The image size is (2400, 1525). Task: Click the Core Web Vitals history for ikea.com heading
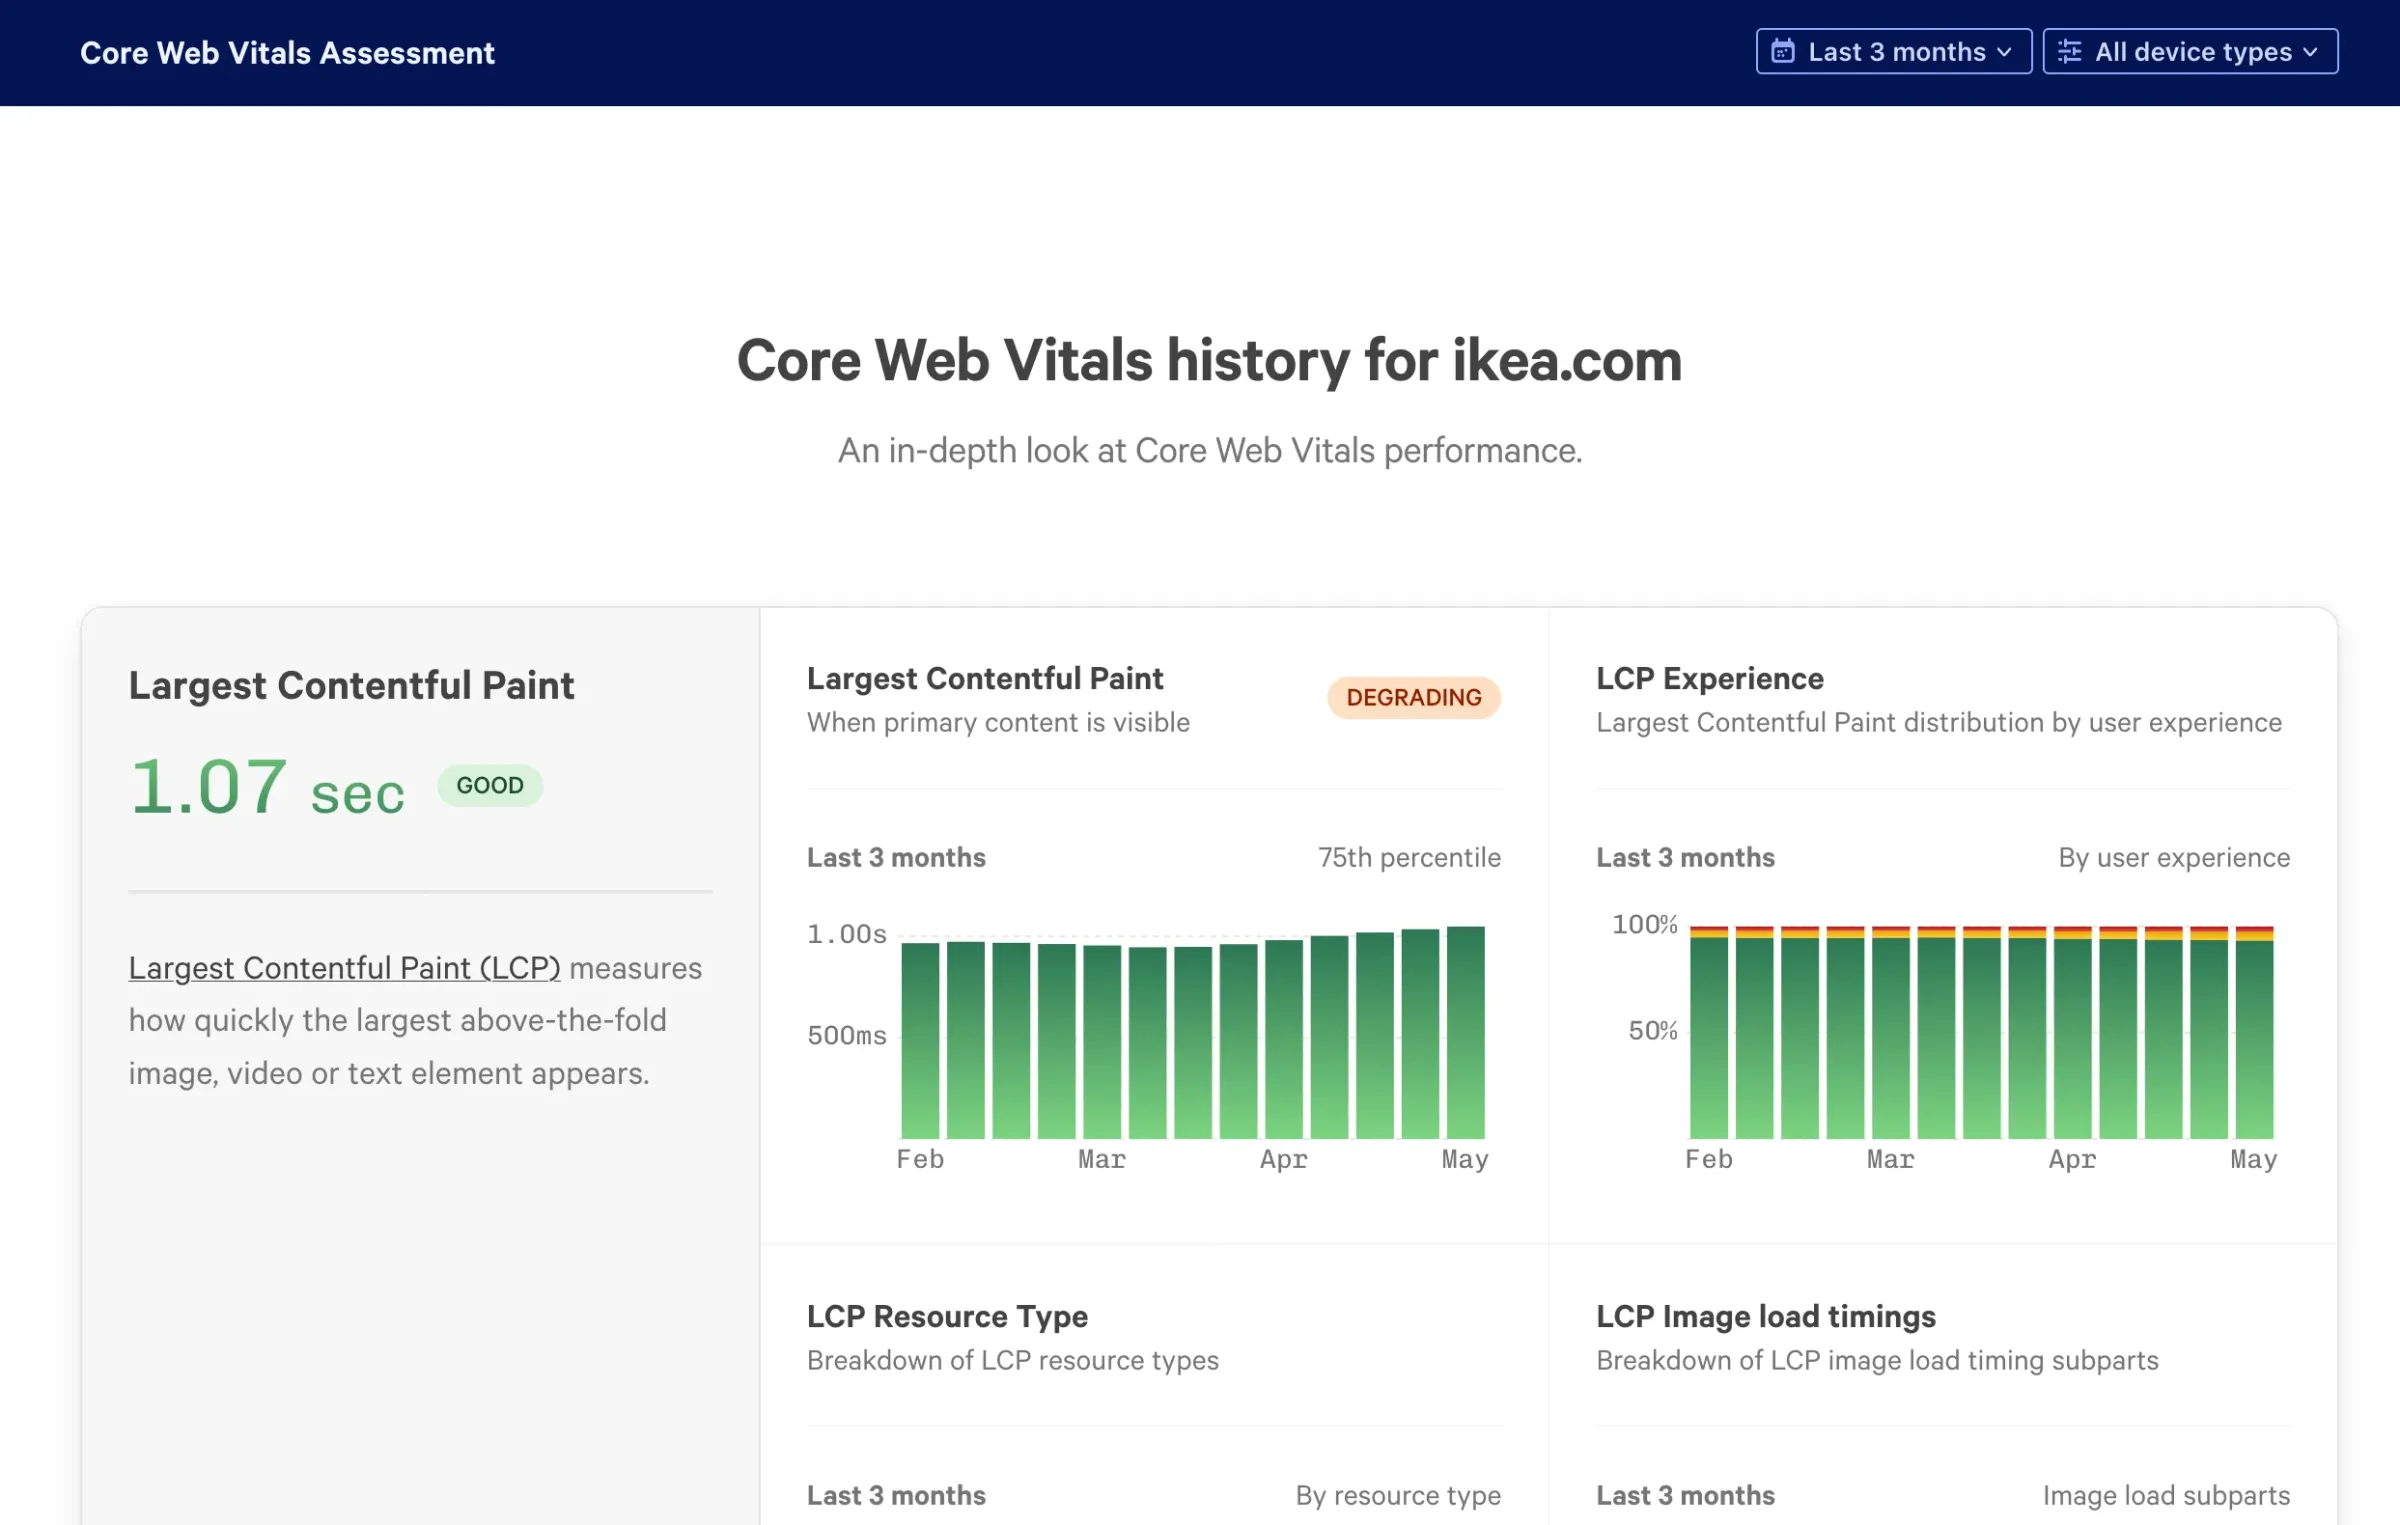pyautogui.click(x=1209, y=360)
